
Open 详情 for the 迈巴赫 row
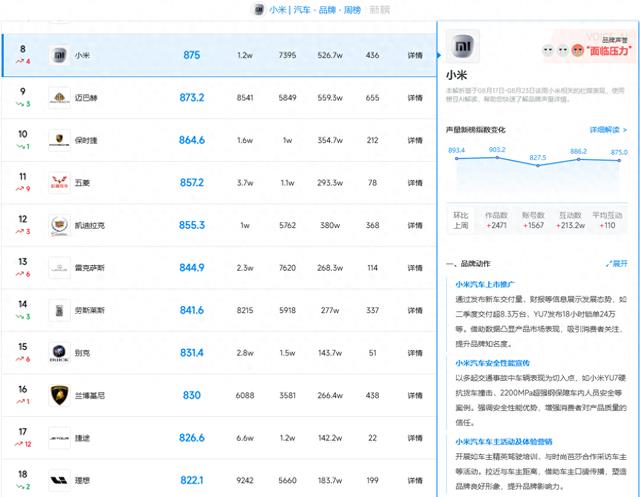[415, 98]
